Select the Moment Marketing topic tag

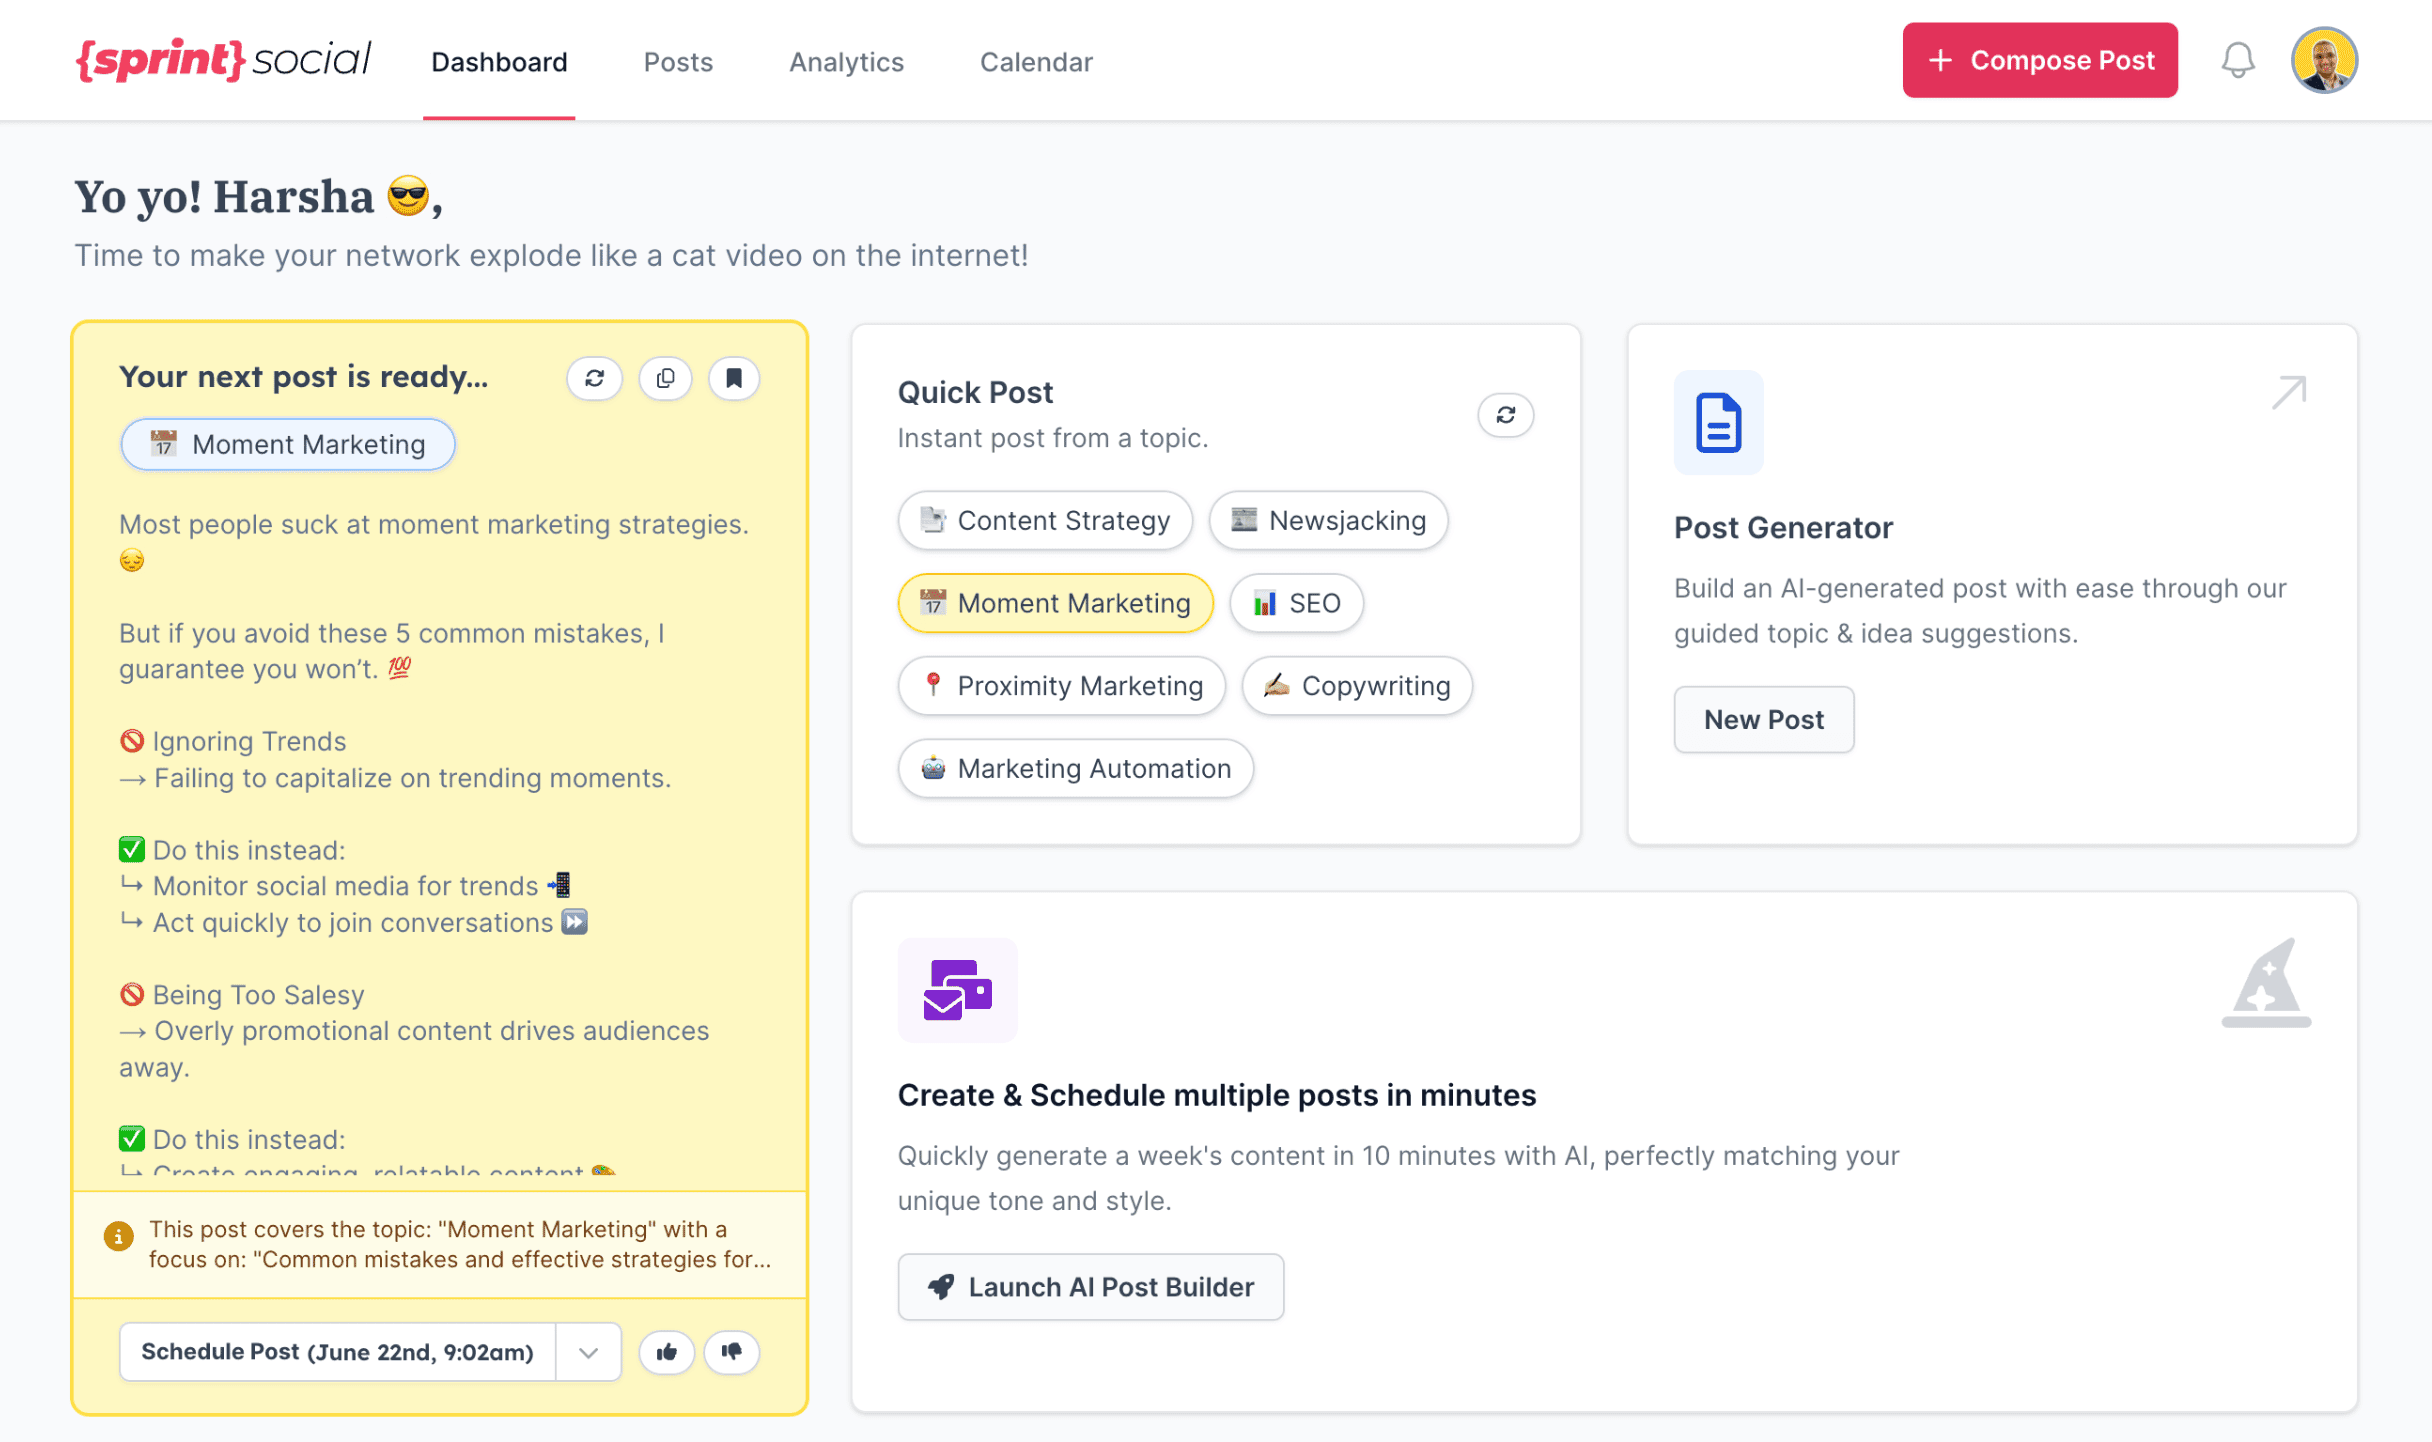point(1054,603)
